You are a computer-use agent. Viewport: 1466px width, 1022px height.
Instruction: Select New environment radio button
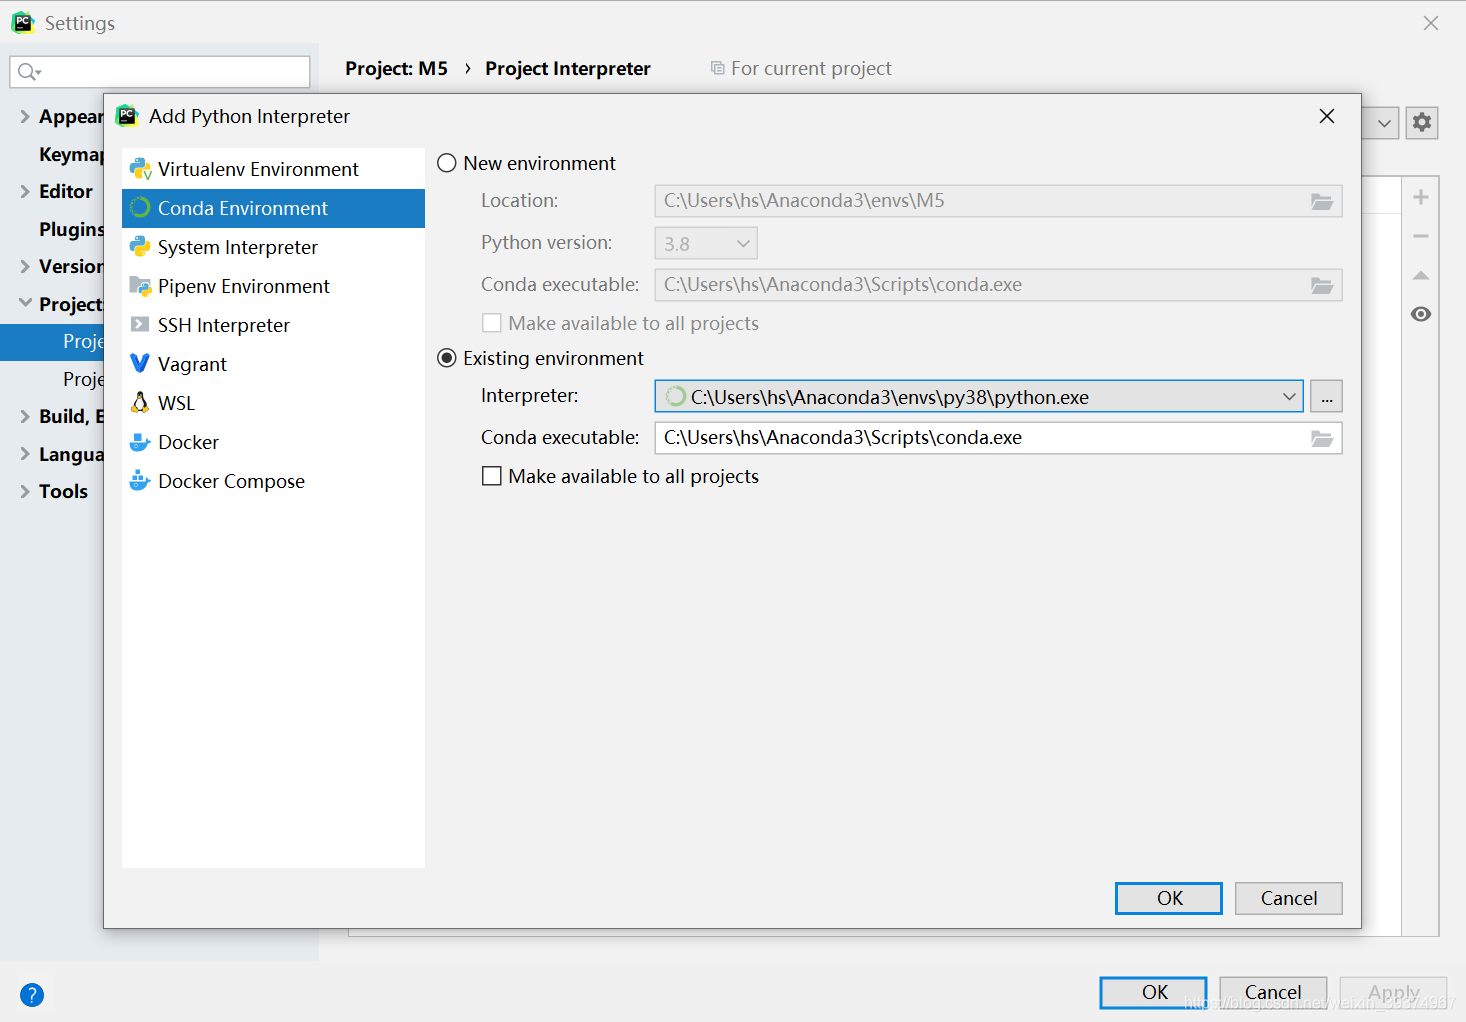[x=447, y=163]
